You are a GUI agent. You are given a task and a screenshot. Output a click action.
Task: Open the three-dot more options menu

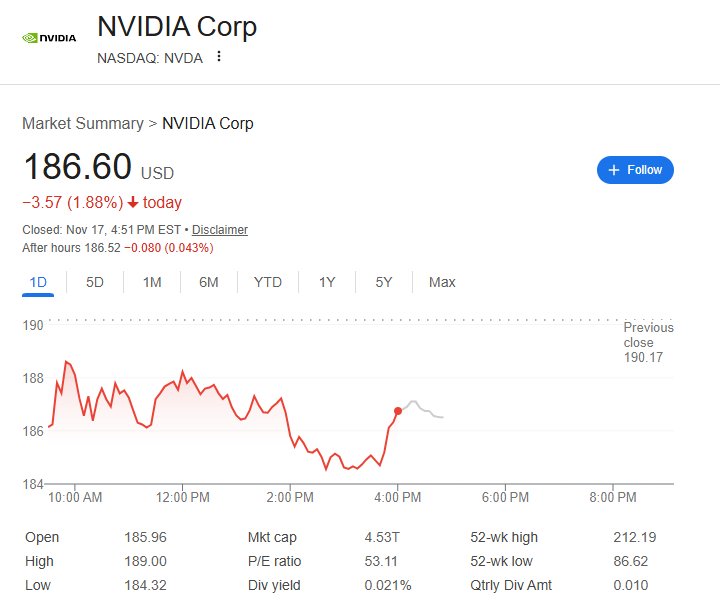coord(219,57)
